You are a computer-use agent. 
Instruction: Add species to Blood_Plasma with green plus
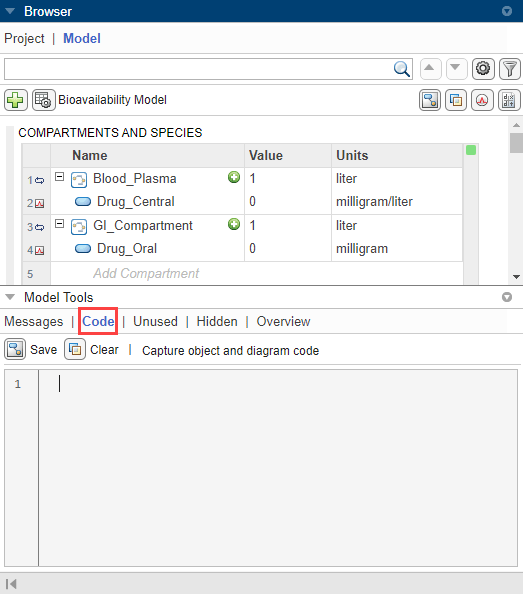click(234, 177)
